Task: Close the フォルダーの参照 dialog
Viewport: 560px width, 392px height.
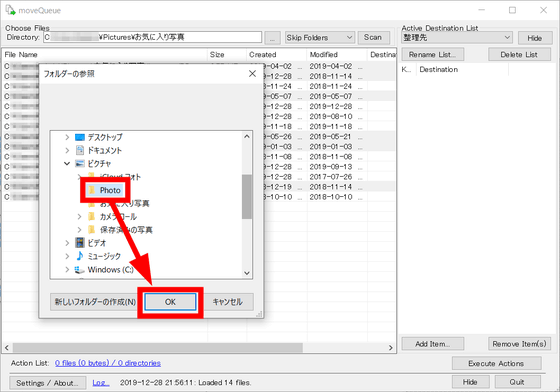Action: click(x=252, y=74)
